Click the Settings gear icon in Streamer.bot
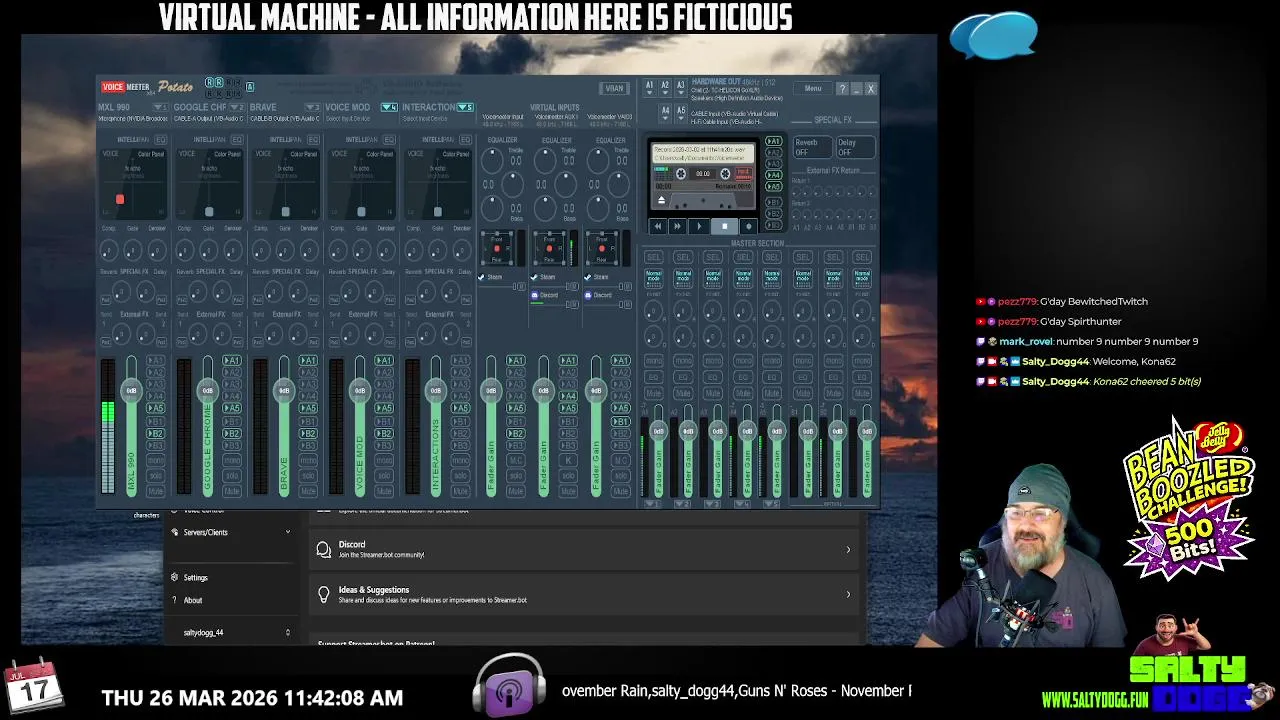This screenshot has height=720, width=1280. 175,577
